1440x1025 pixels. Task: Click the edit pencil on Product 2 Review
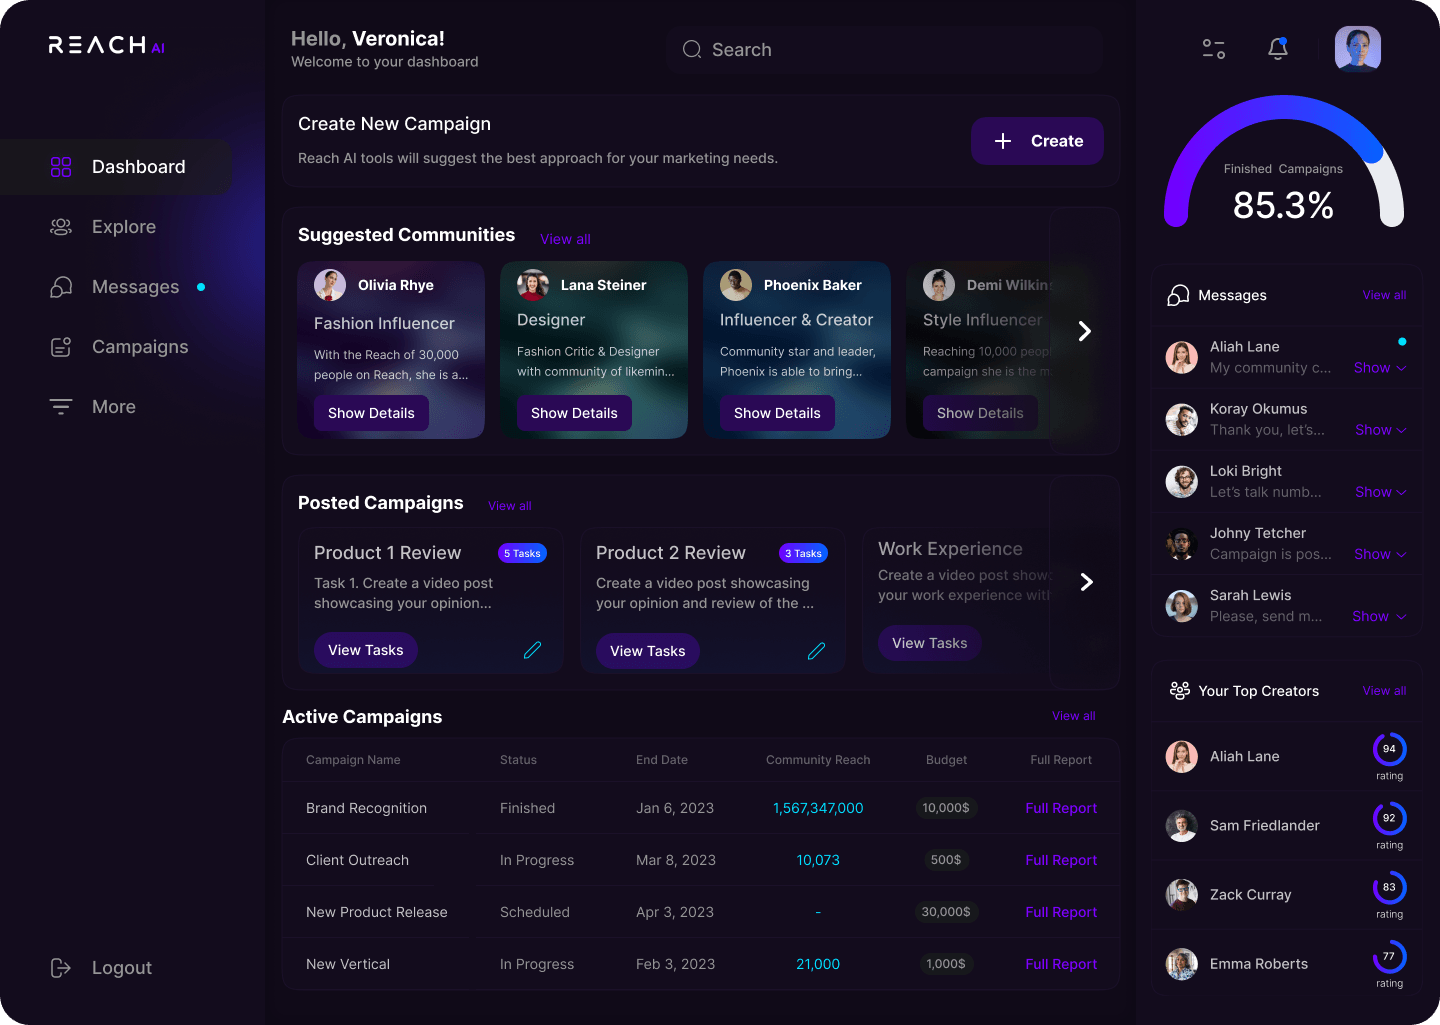[x=816, y=651]
